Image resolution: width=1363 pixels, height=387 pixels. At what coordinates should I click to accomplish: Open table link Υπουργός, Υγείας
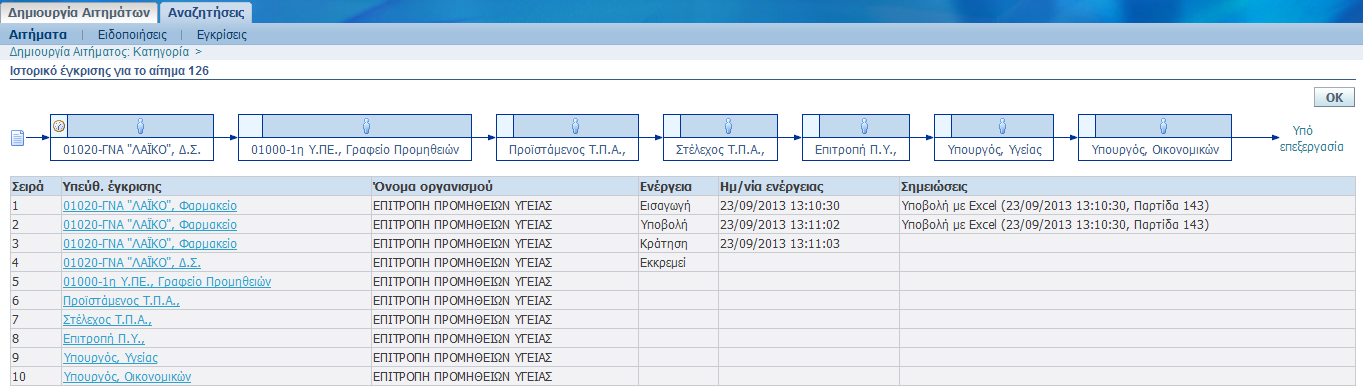[110, 358]
